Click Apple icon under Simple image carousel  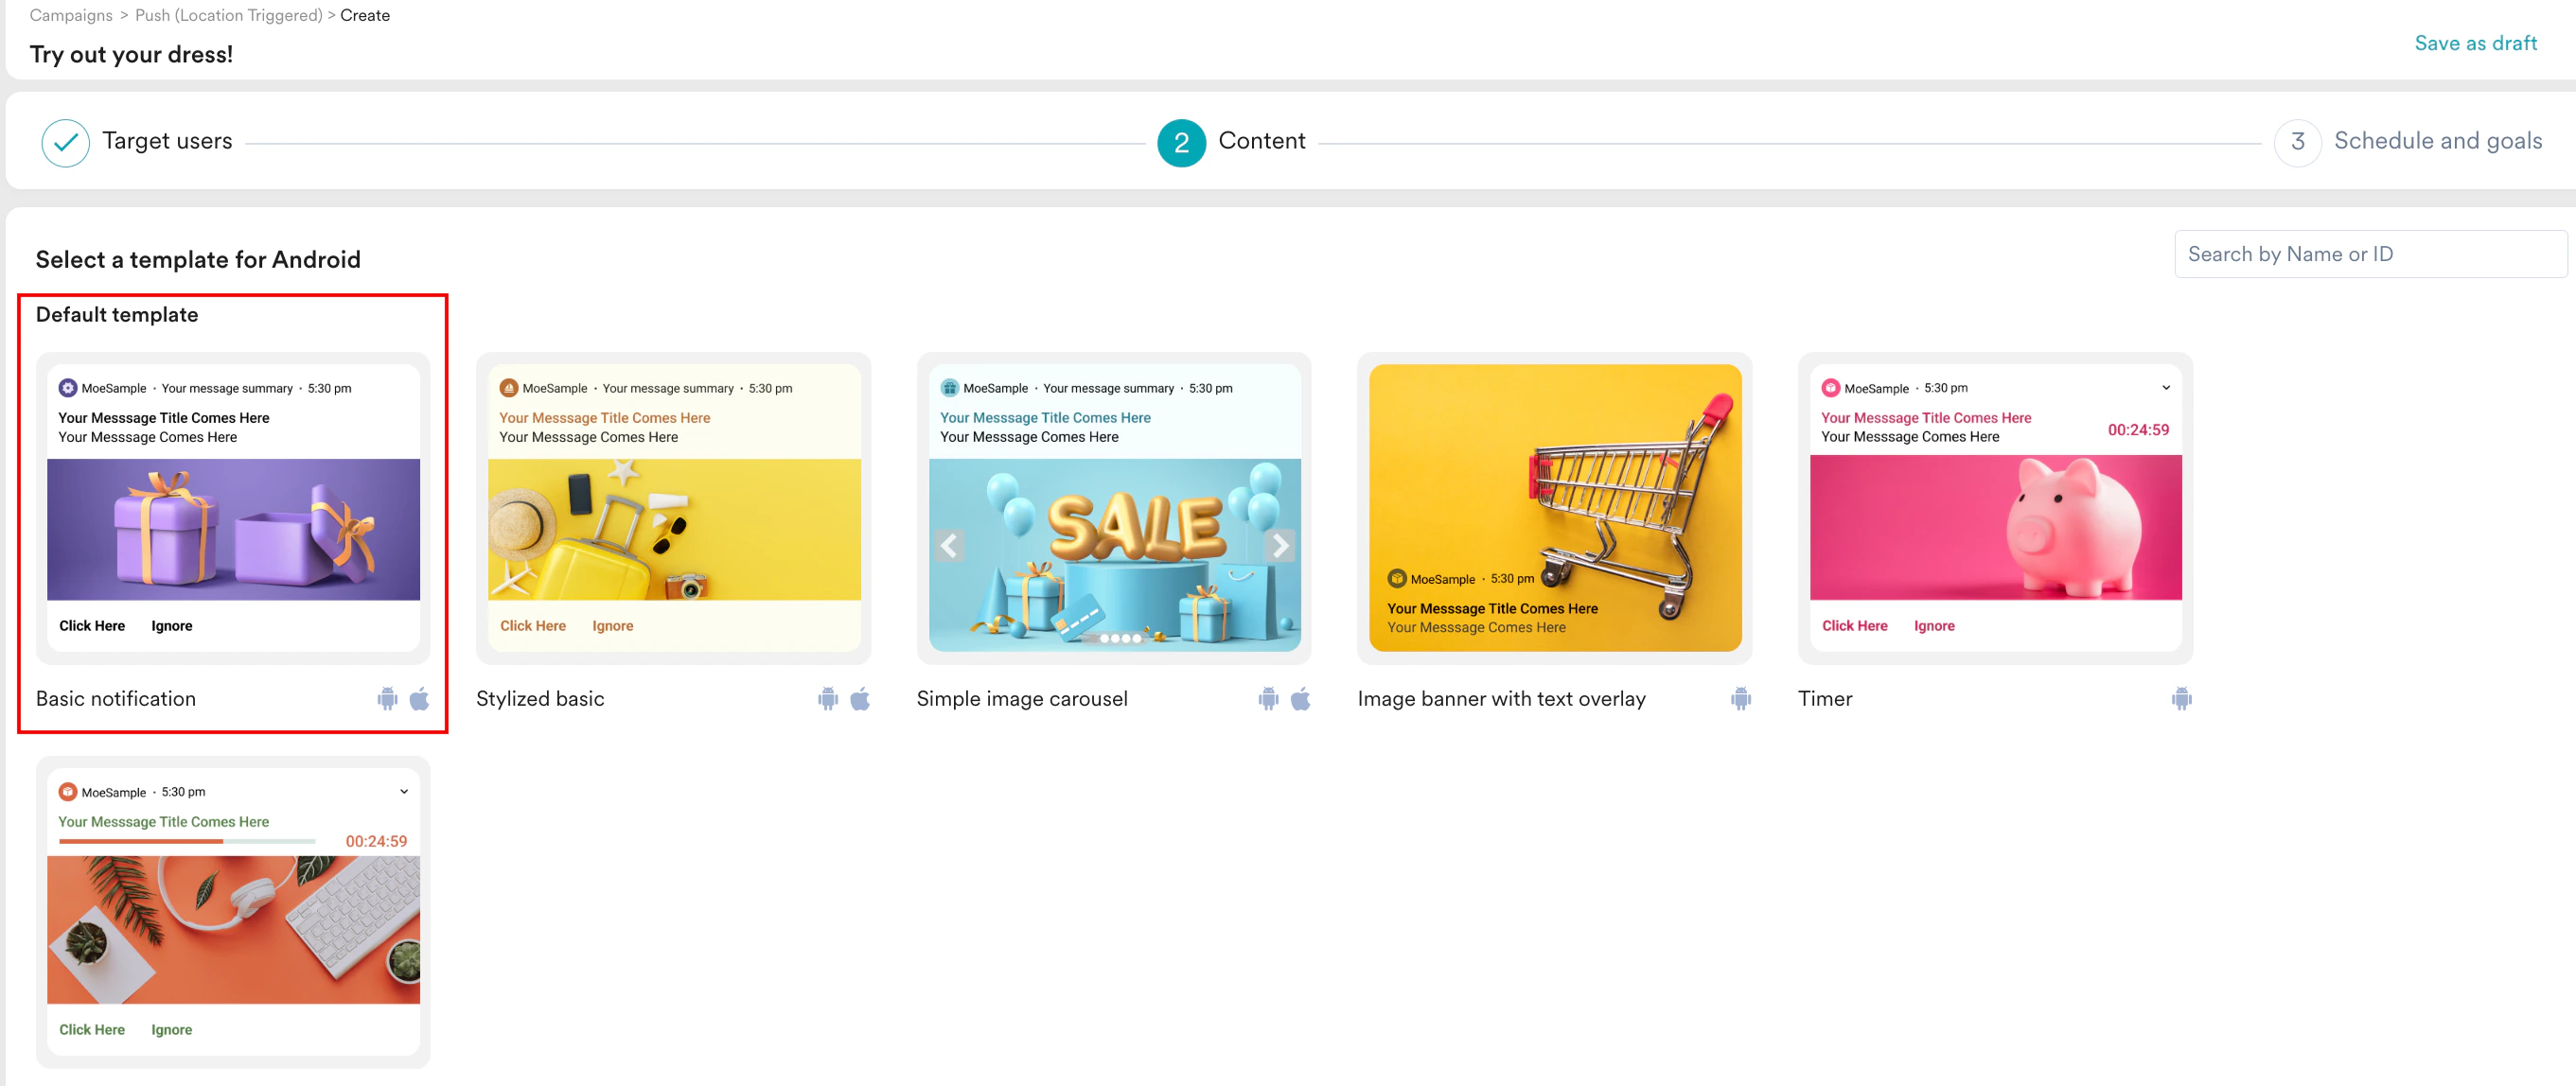[x=1300, y=698]
